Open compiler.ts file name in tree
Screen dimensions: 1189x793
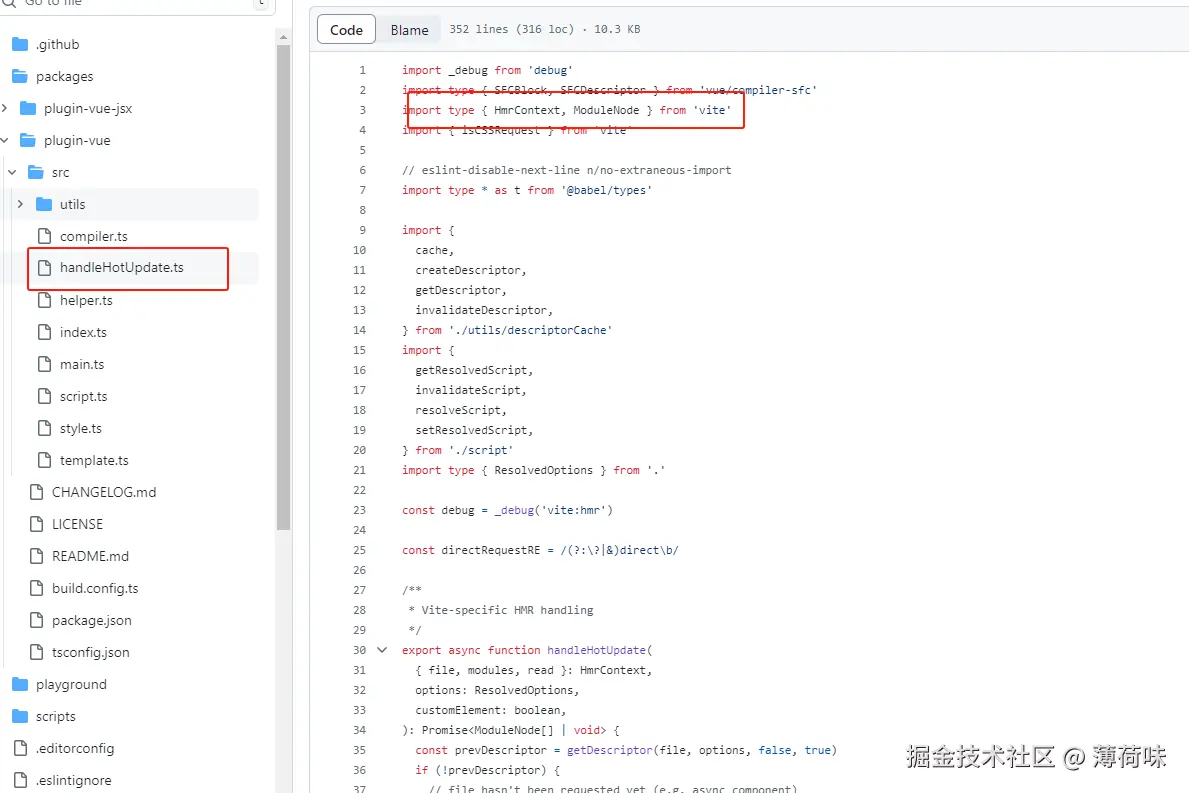click(94, 236)
